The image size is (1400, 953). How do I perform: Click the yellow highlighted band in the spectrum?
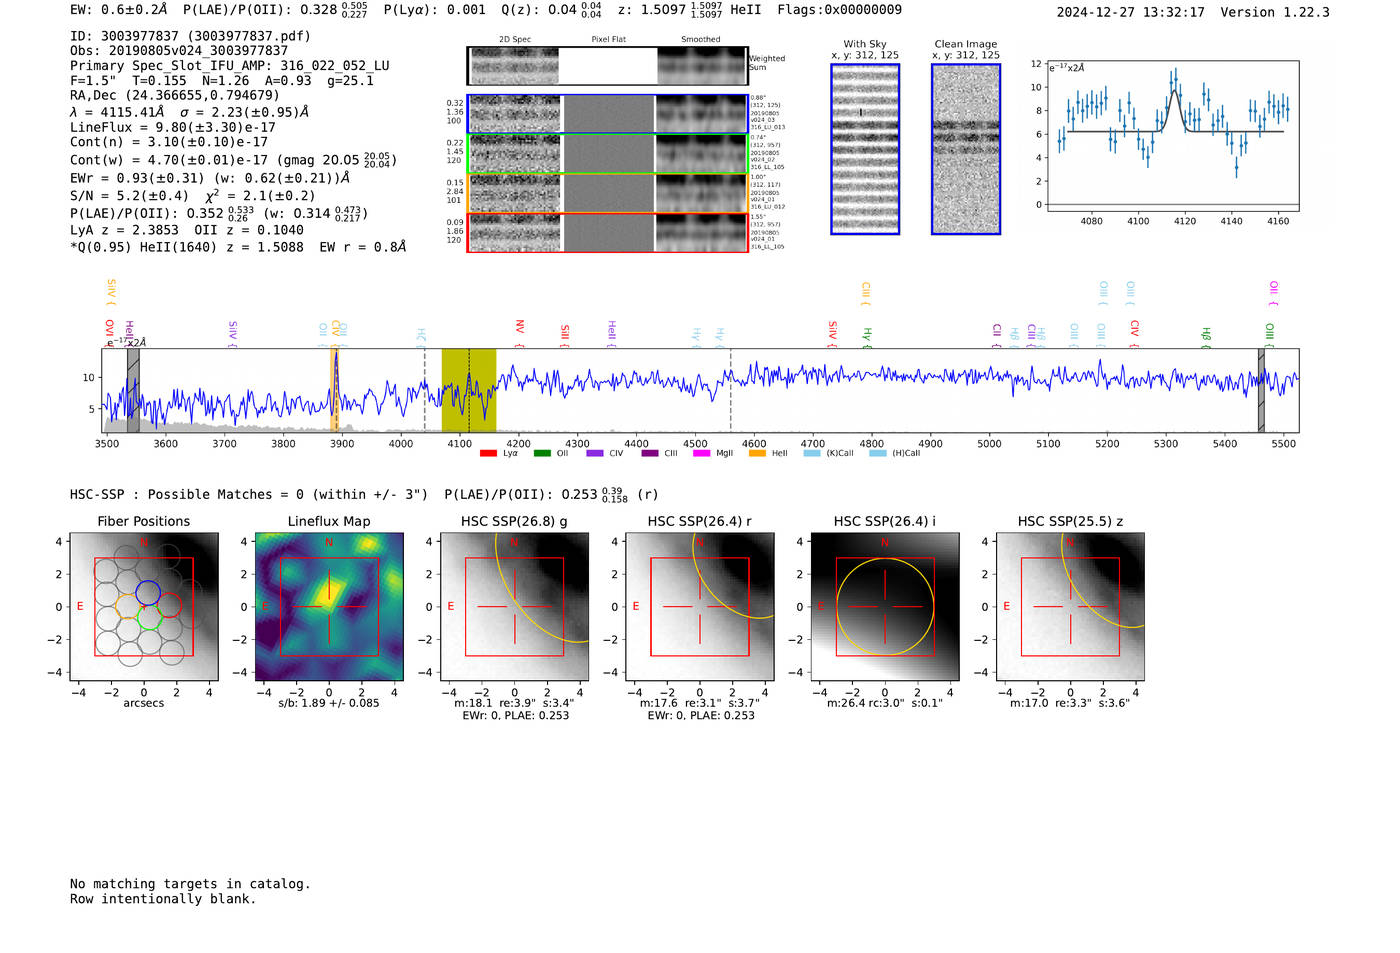click(469, 390)
